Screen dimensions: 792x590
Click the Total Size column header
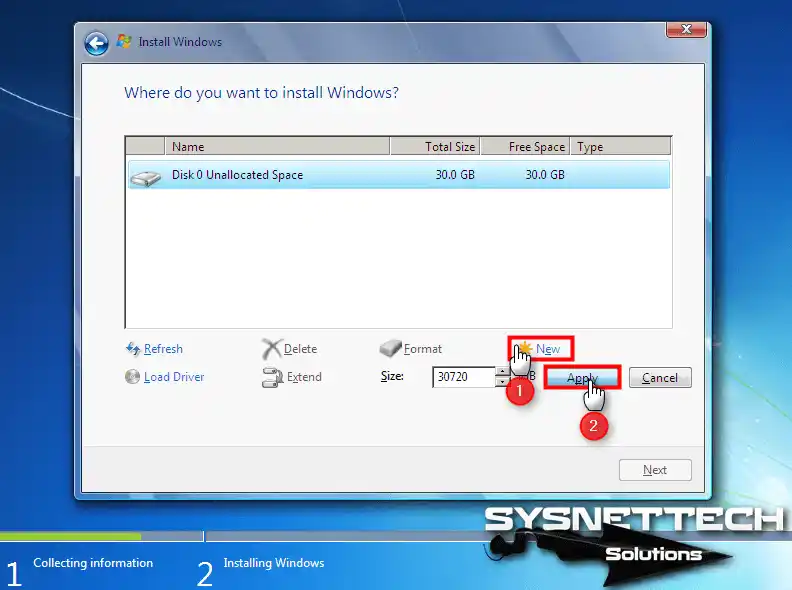tap(435, 146)
